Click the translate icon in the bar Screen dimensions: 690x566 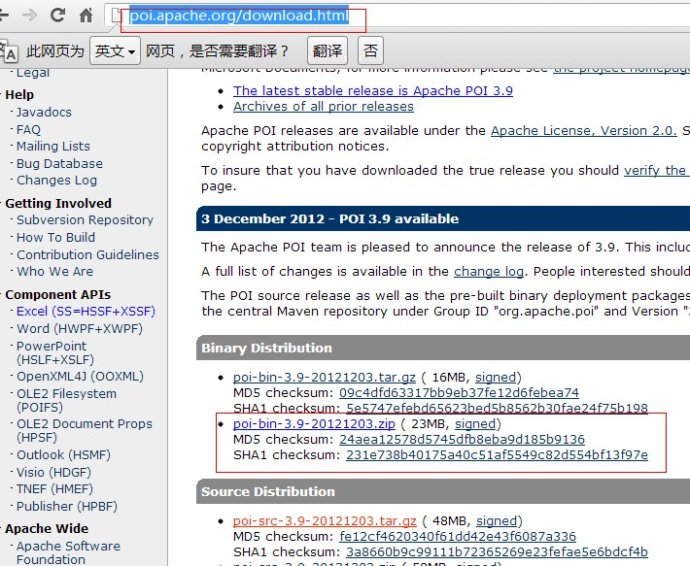click(x=9, y=51)
